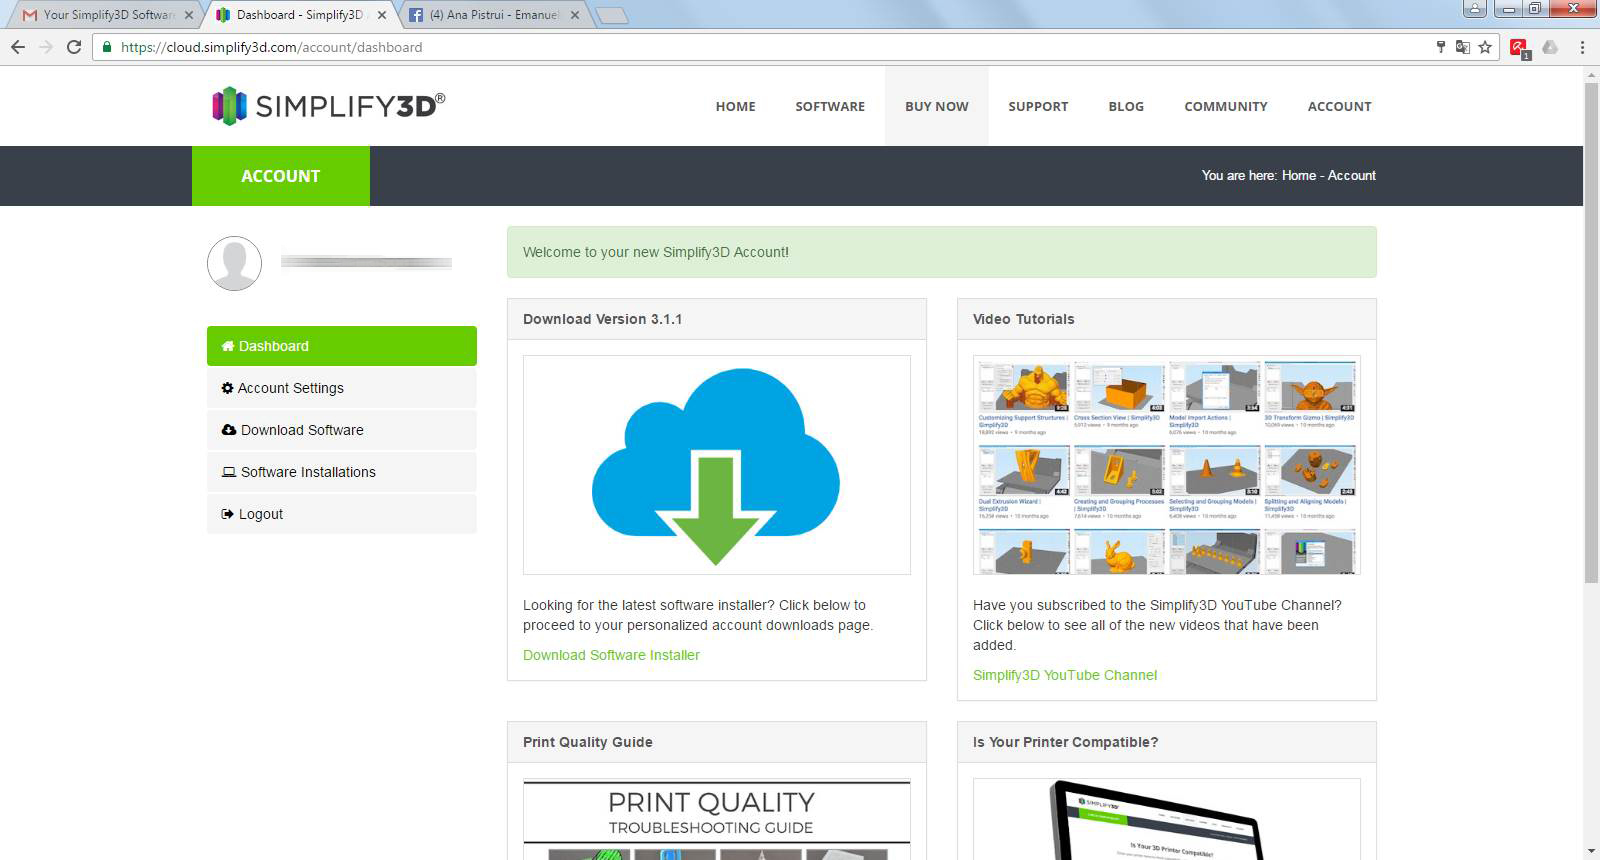Switch to Your Simplify3D Software Gmail tab
This screenshot has width=1600, height=860.
tap(108, 15)
